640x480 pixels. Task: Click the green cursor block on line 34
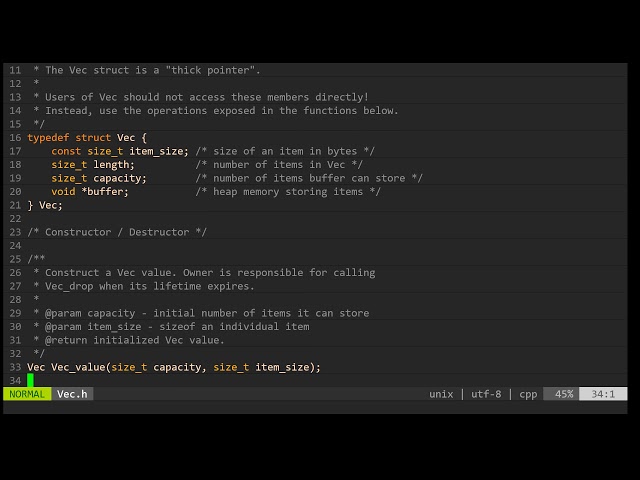[30, 380]
